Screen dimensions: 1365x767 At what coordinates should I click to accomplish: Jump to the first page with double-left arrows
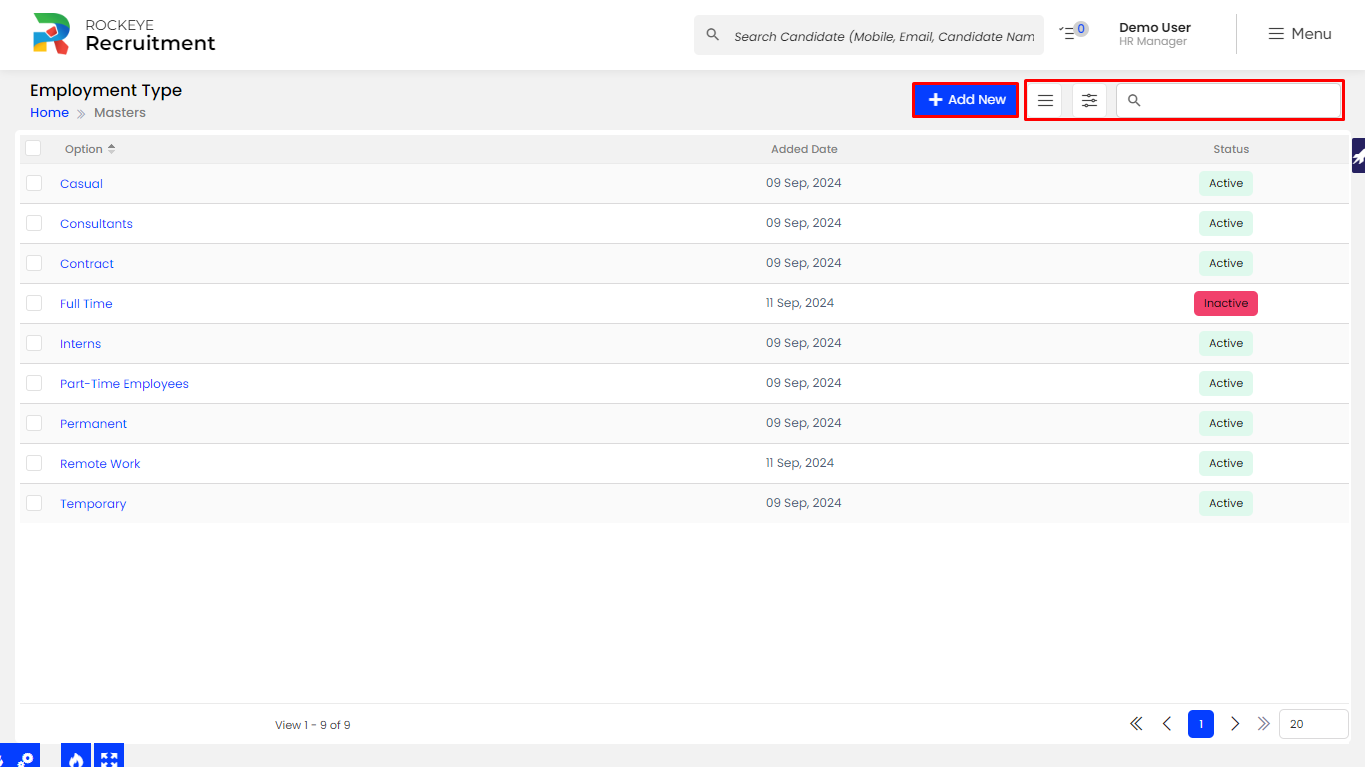(1136, 724)
